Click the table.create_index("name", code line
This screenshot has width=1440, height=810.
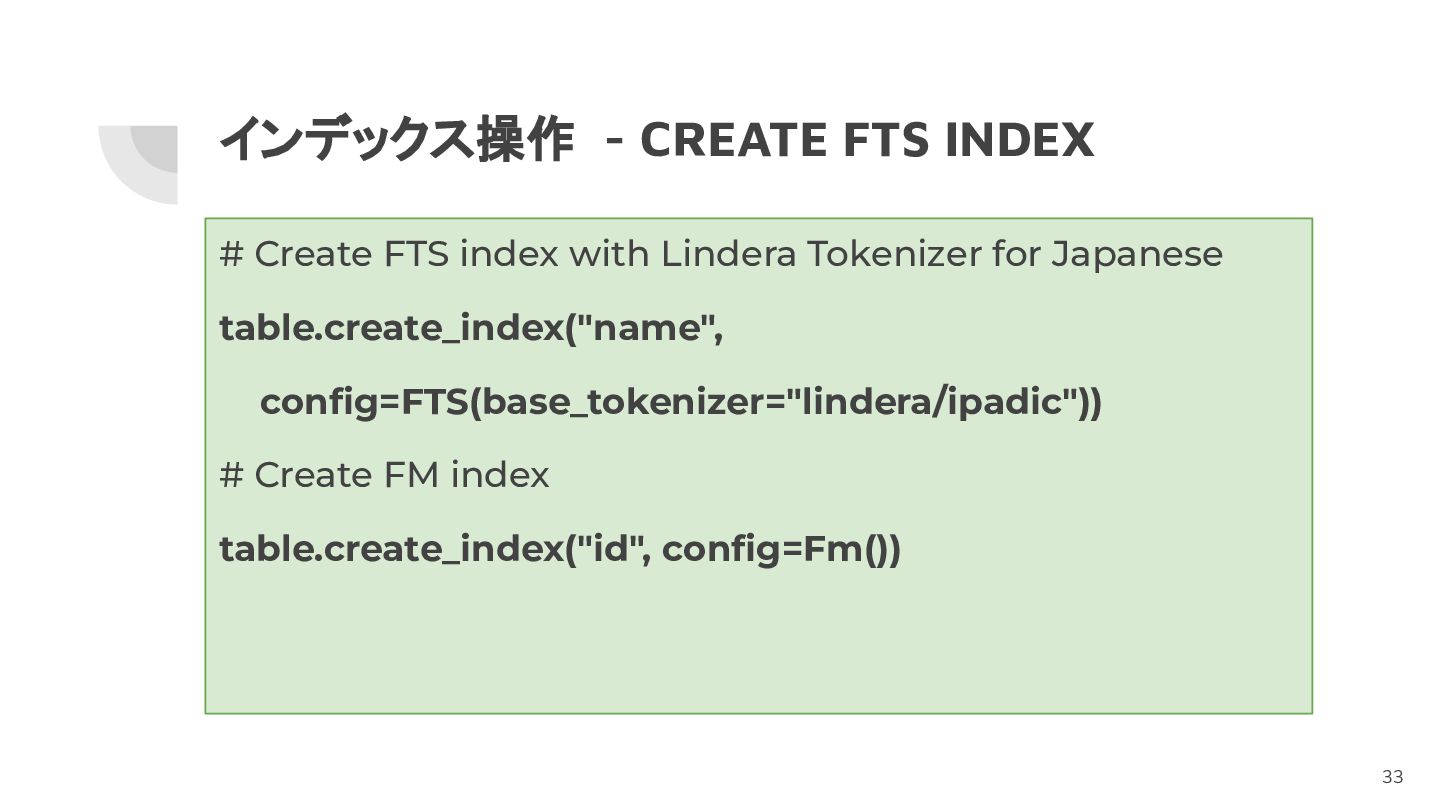click(471, 329)
